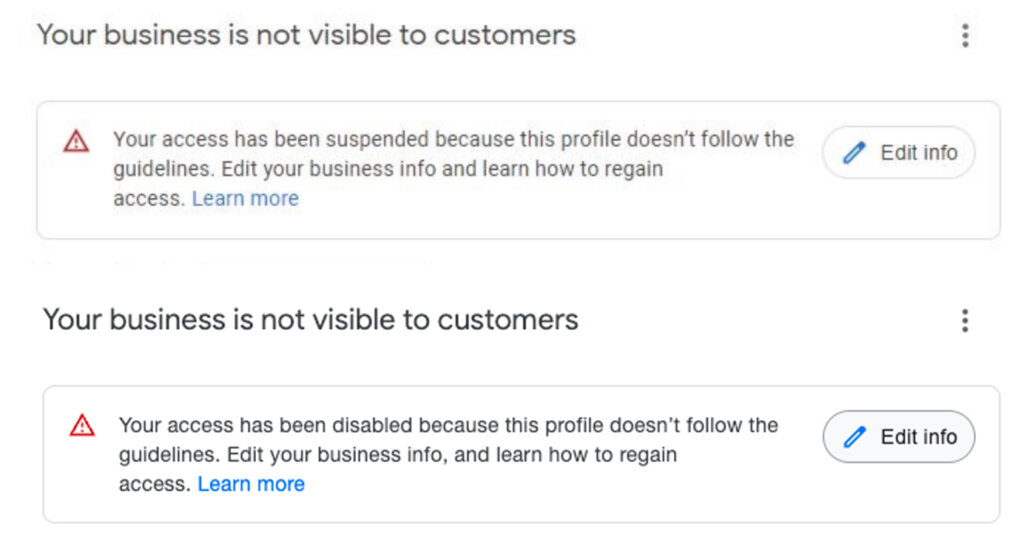Click the pencil icon in the disabled notice
Screen dimensions: 1024x554
[855, 437]
